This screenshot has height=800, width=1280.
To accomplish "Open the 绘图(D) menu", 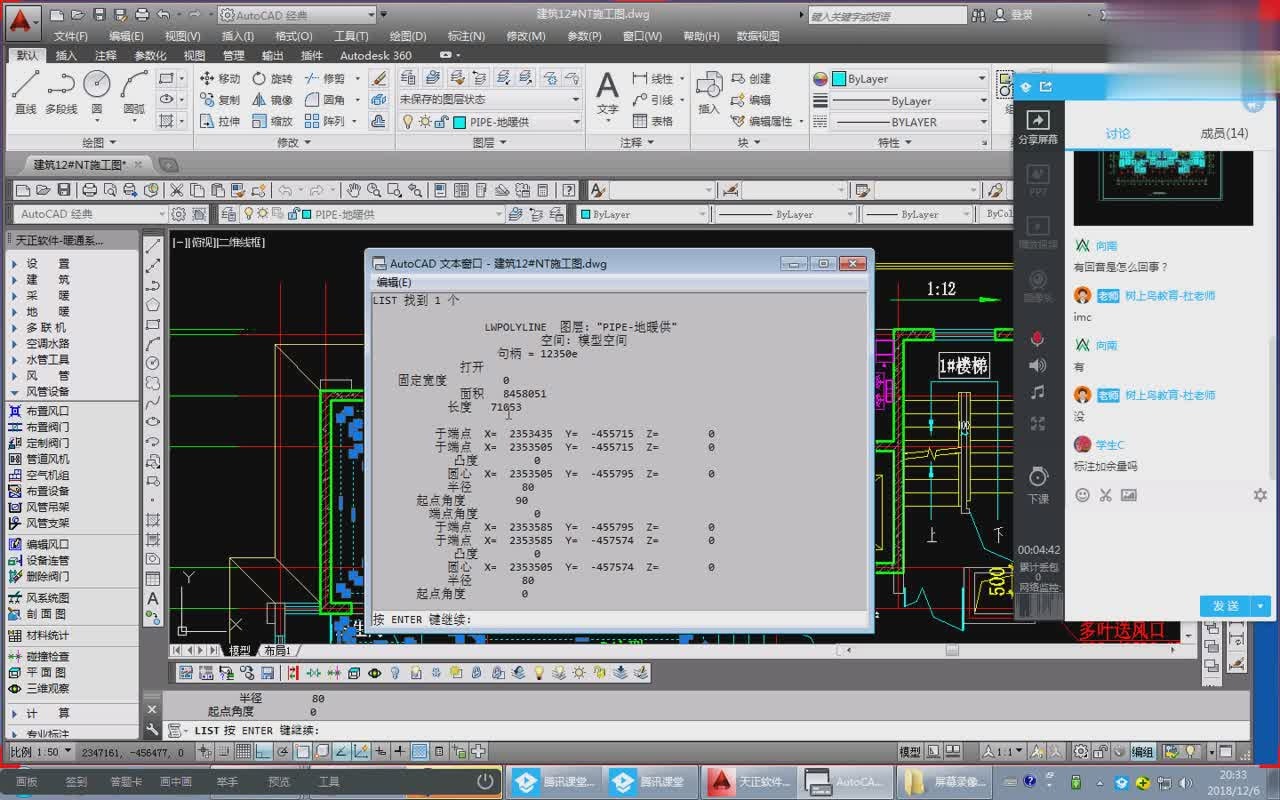I will 406,36.
